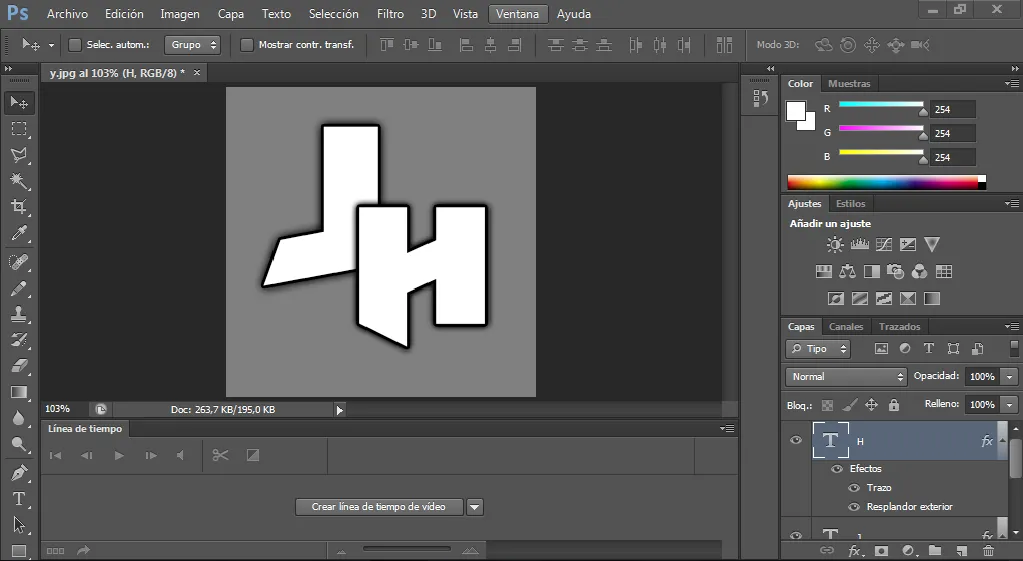This screenshot has width=1023, height=561.
Task: Select the Healing Brush tool
Action: pos(19,262)
